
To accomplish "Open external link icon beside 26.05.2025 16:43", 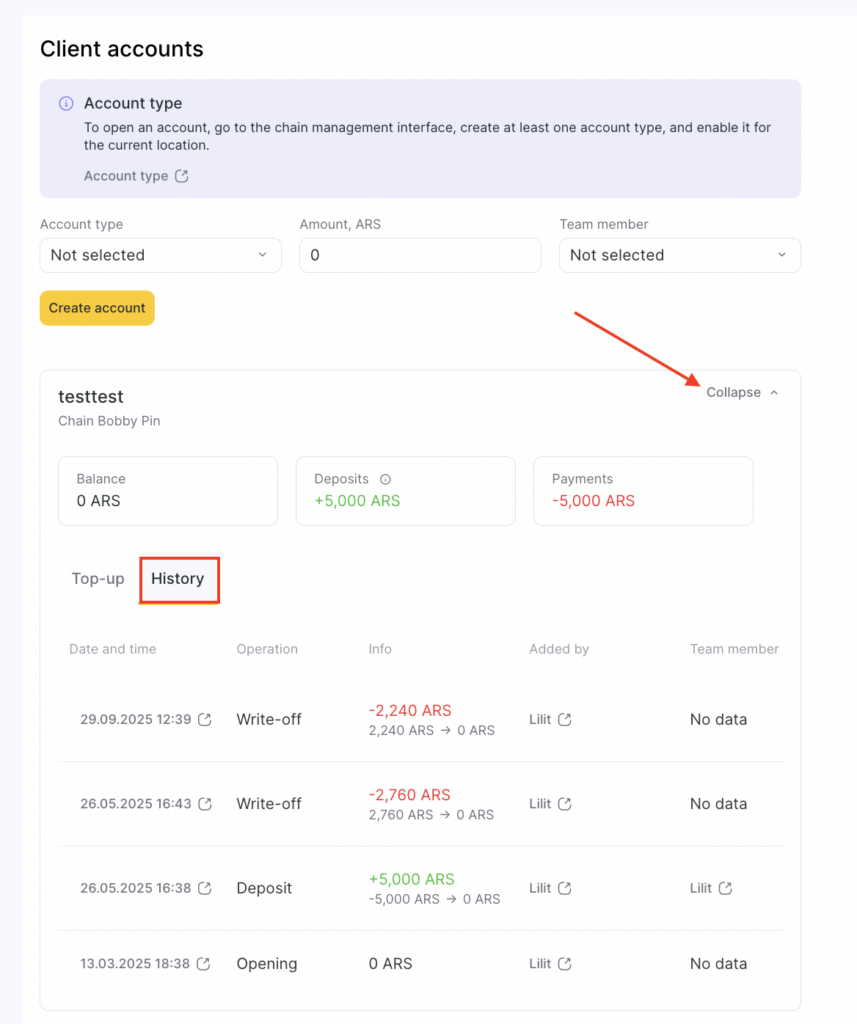I will pyautogui.click(x=205, y=804).
